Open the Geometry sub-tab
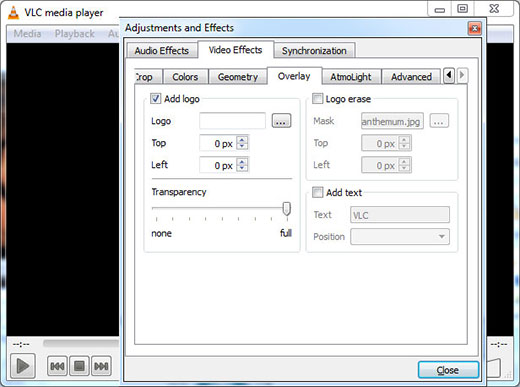520x387 pixels. 238,77
